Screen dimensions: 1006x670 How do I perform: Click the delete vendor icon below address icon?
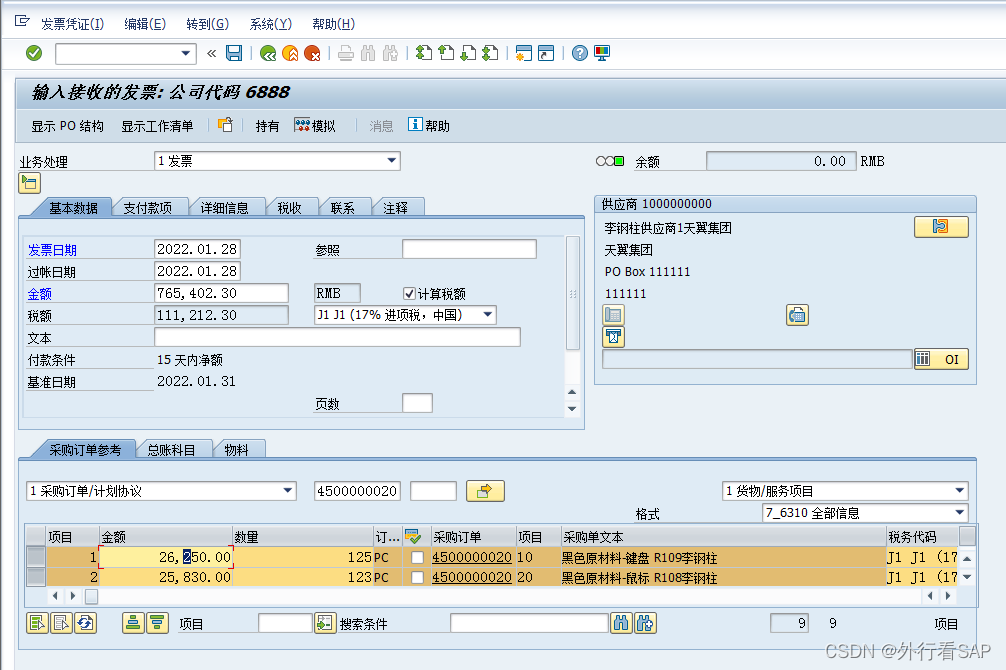[x=613, y=337]
